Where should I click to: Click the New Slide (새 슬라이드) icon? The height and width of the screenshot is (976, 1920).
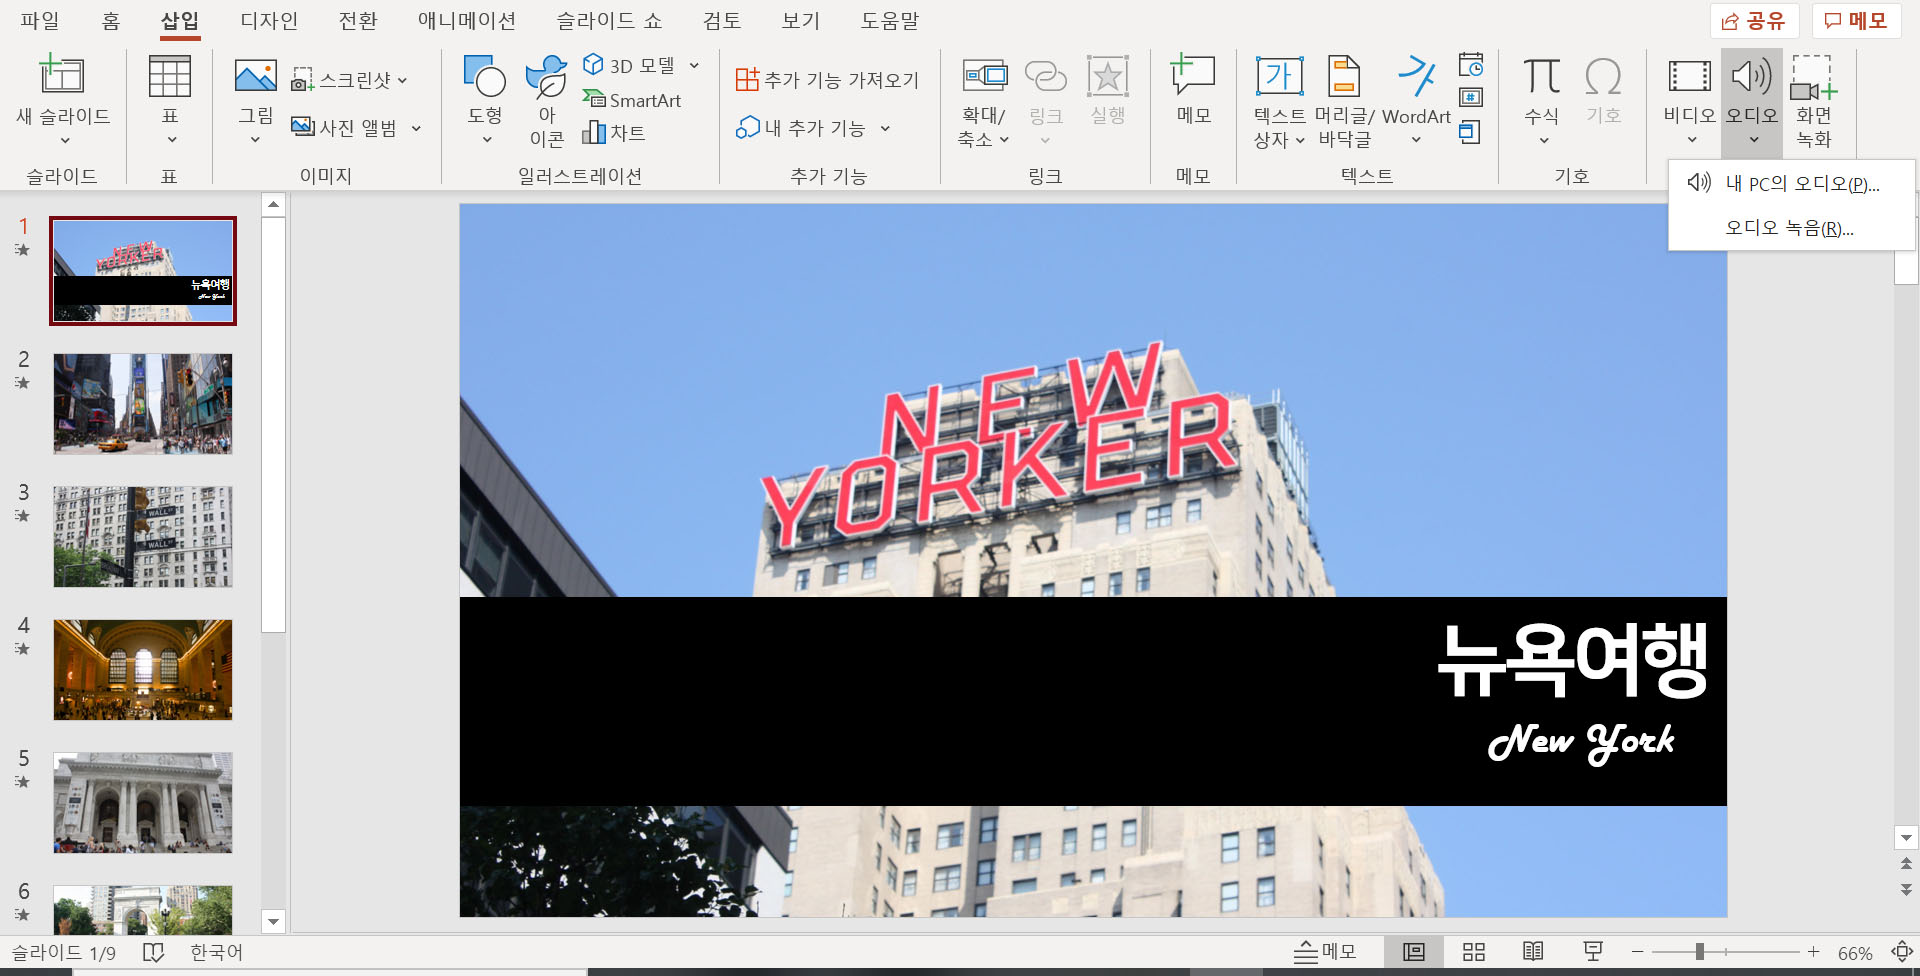62,75
